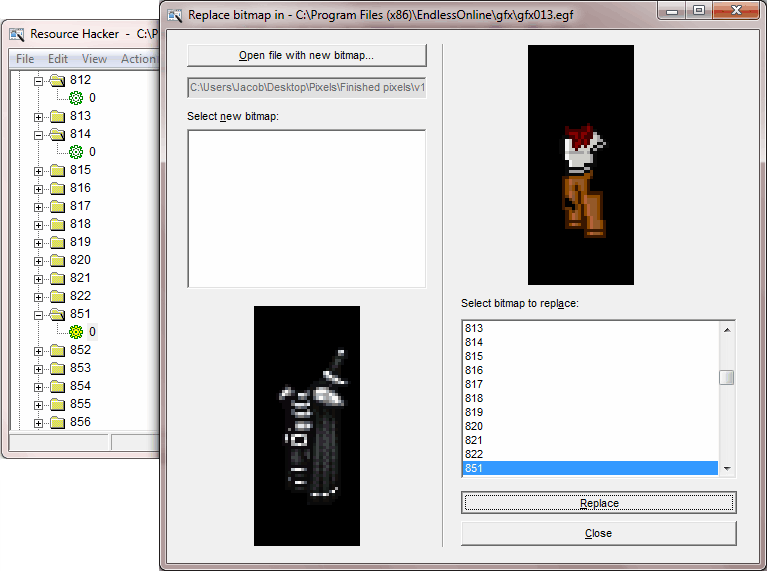Select the gear resource under folder 814
This screenshot has height=571, width=767.
76,152
